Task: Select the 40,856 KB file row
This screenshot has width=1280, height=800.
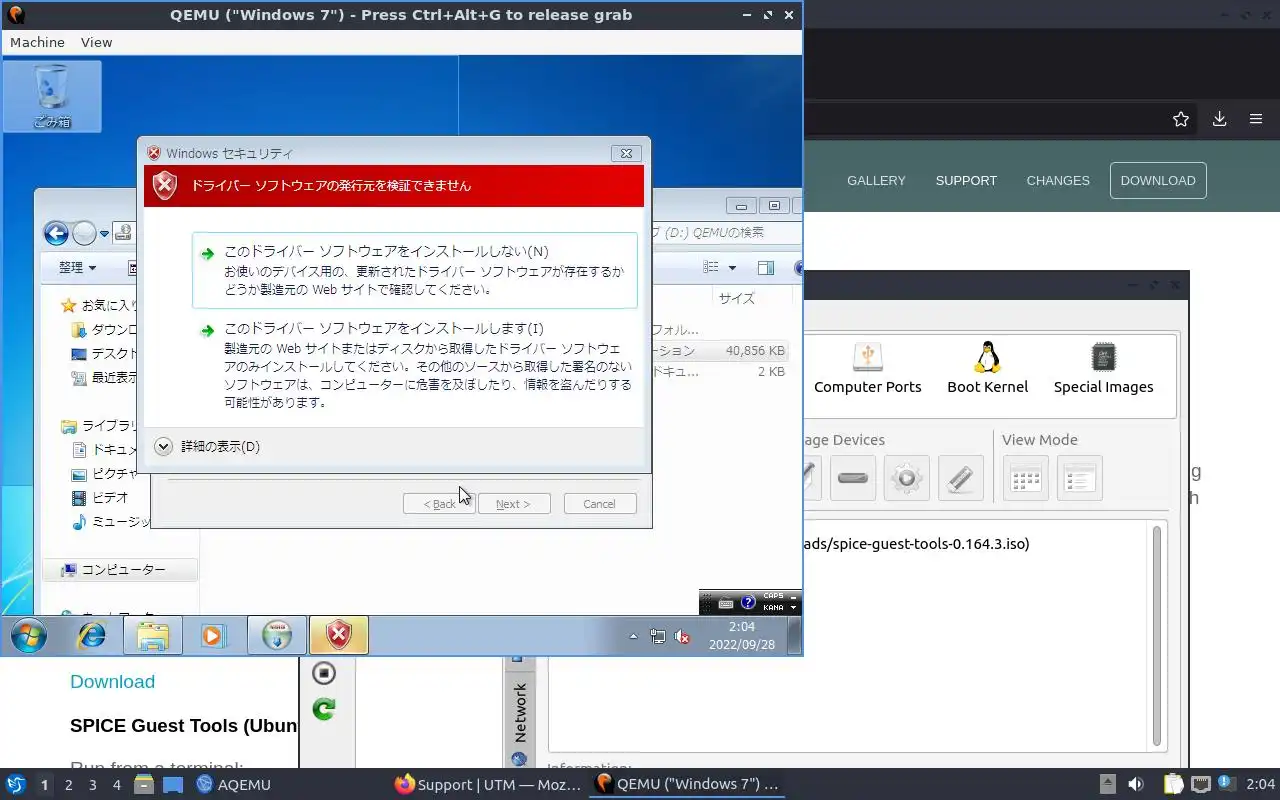Action: [721, 351]
